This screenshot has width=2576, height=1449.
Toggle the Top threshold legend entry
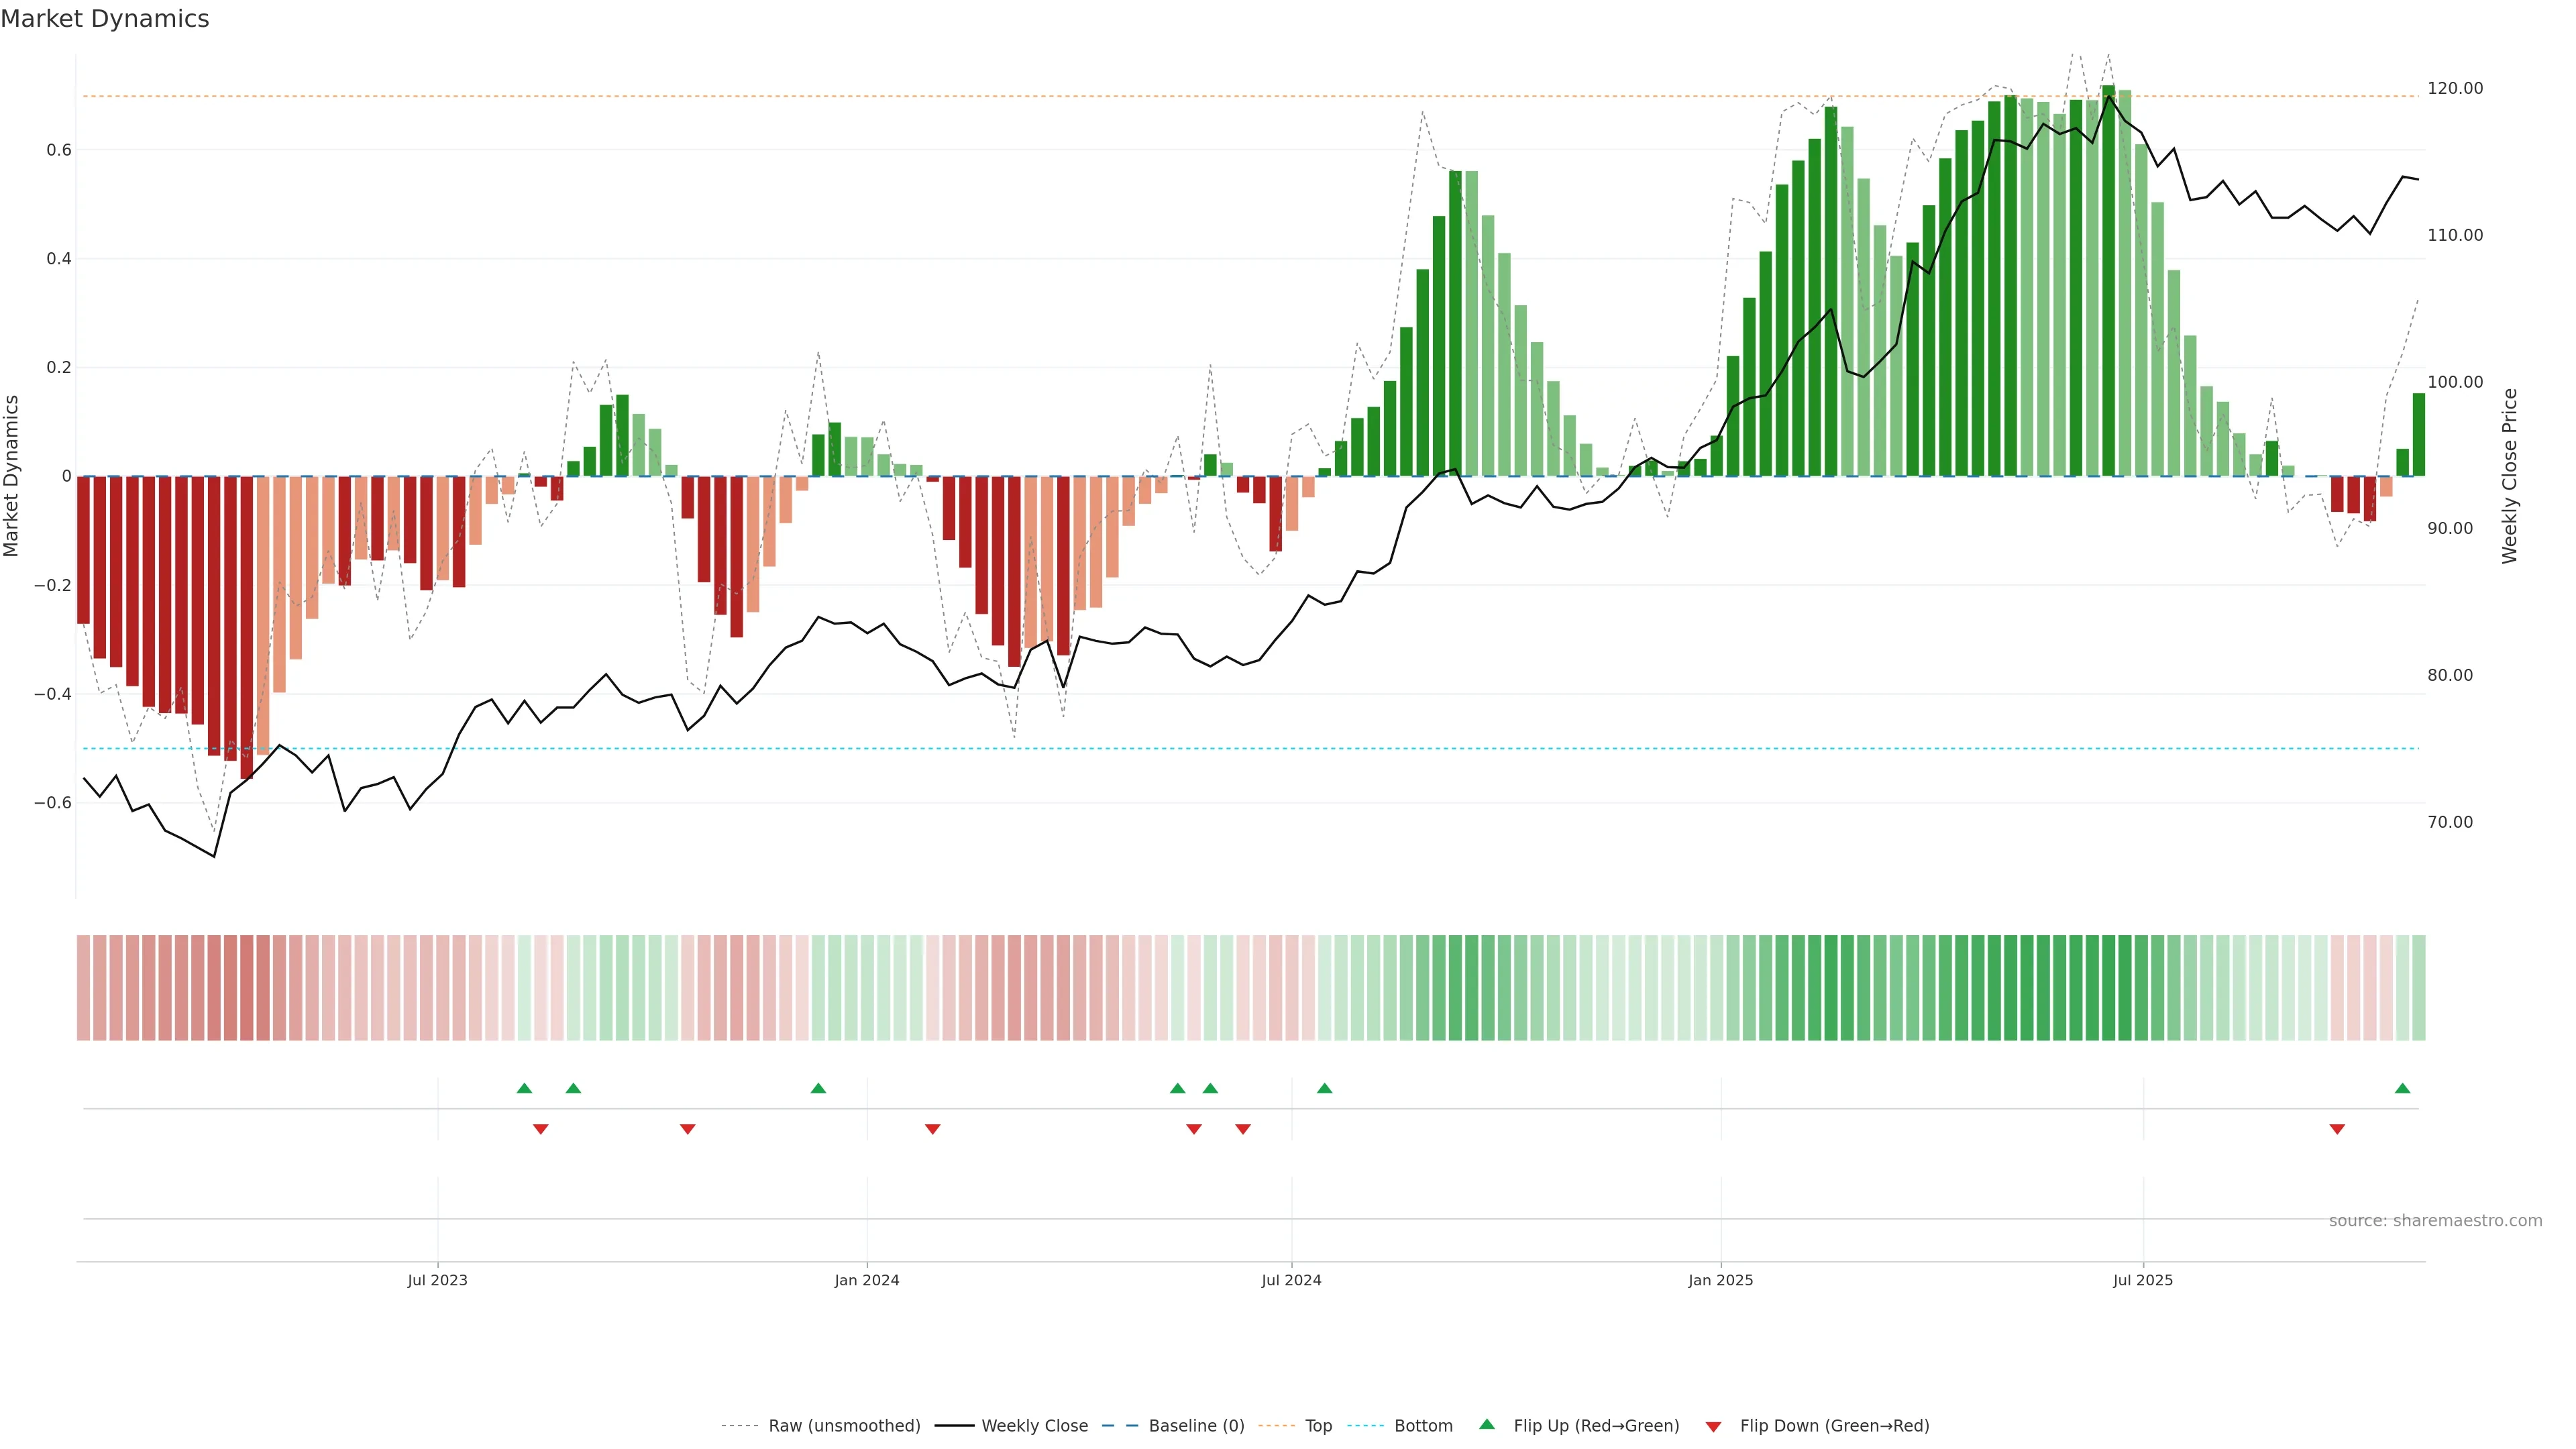1318,1426
